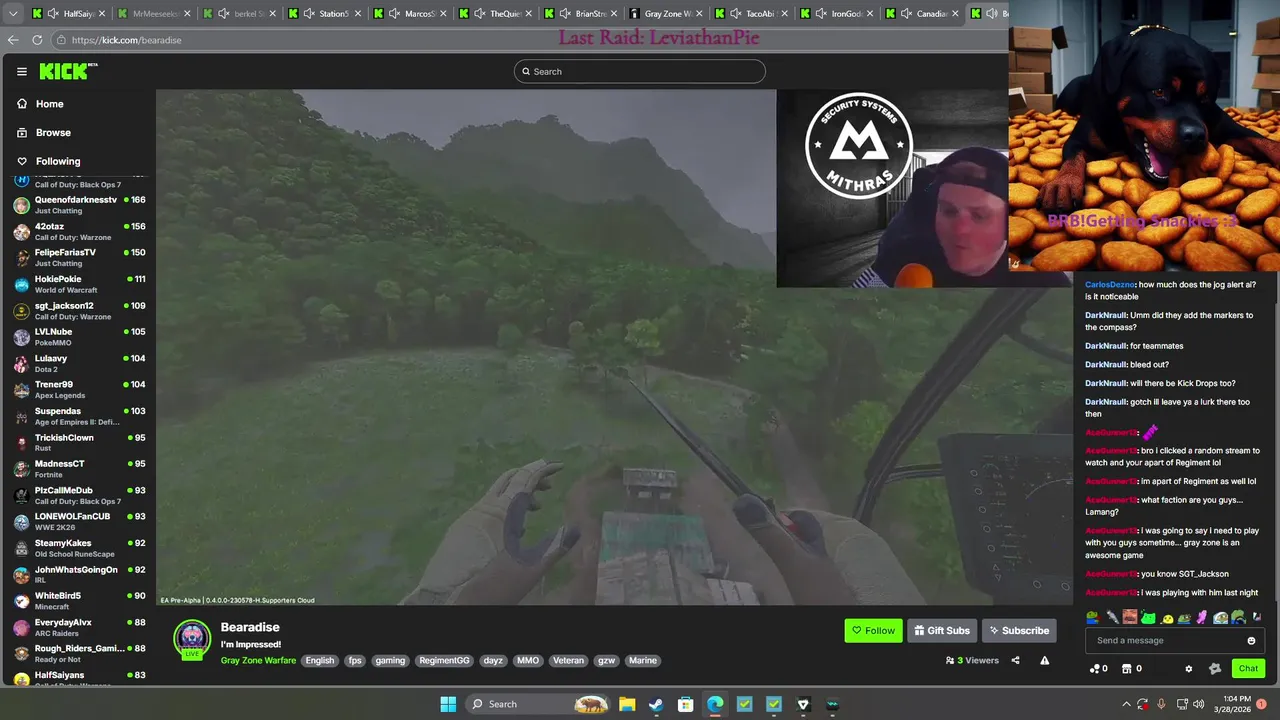Click the chat identity badge icon
Viewport: 1280px width, 720px height.
click(1215, 669)
